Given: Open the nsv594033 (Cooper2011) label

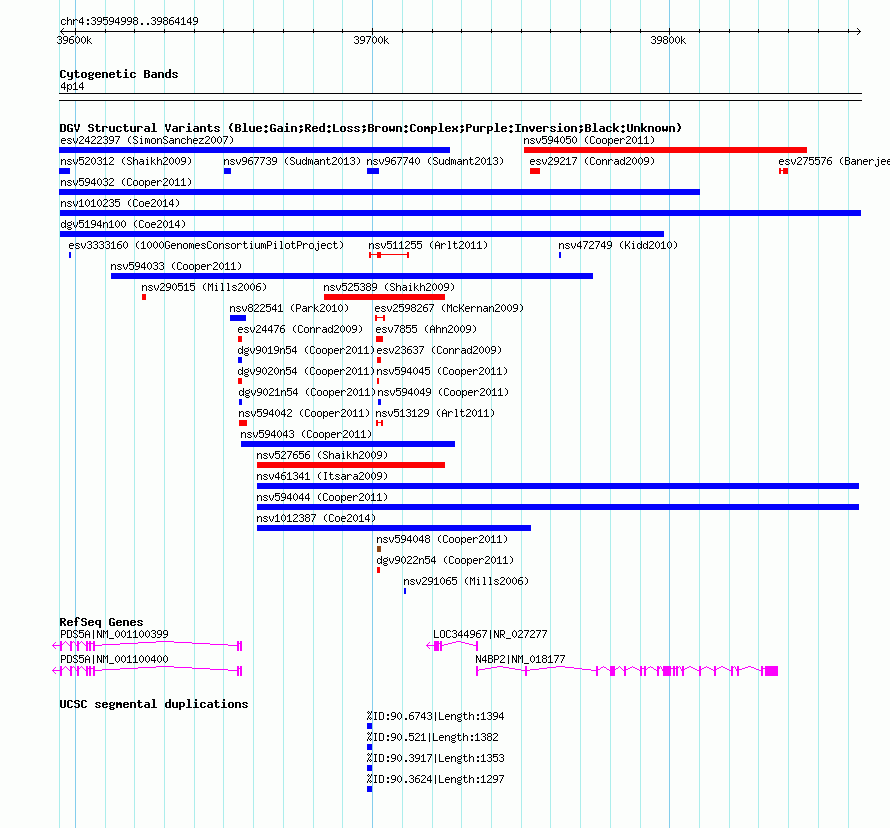Looking at the screenshot, I should tap(176, 266).
